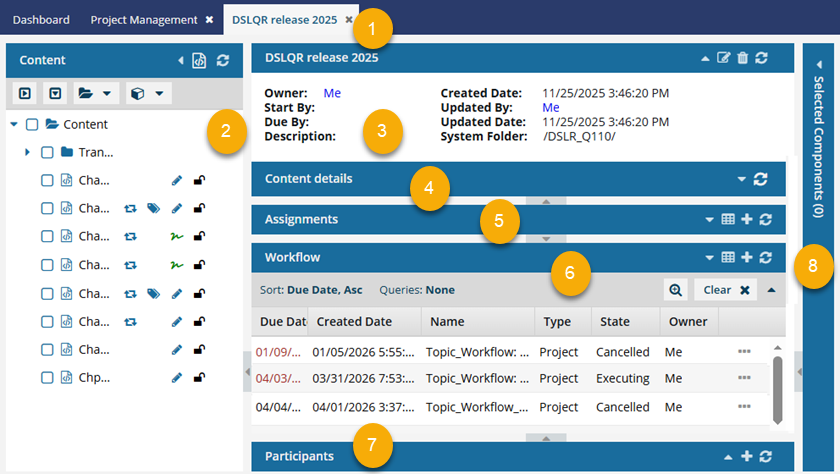Open actions menu for Executing workflow row
This screenshot has height=474, width=840.
pos(744,378)
